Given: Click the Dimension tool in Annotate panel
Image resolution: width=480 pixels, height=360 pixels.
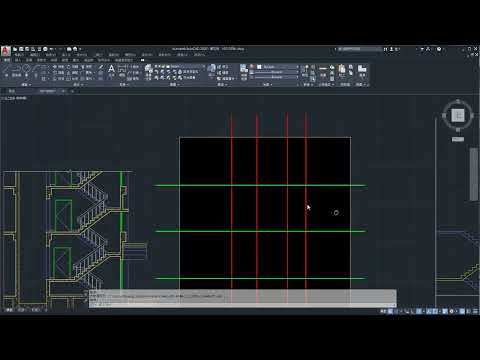Looking at the screenshot, I should tap(122, 70).
